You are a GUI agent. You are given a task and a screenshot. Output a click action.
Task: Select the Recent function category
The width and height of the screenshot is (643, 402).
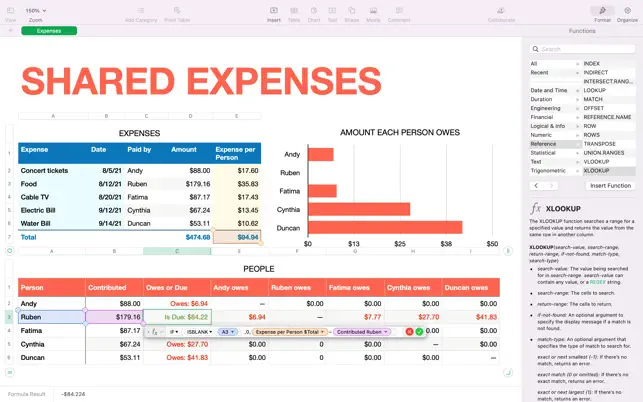555,73
